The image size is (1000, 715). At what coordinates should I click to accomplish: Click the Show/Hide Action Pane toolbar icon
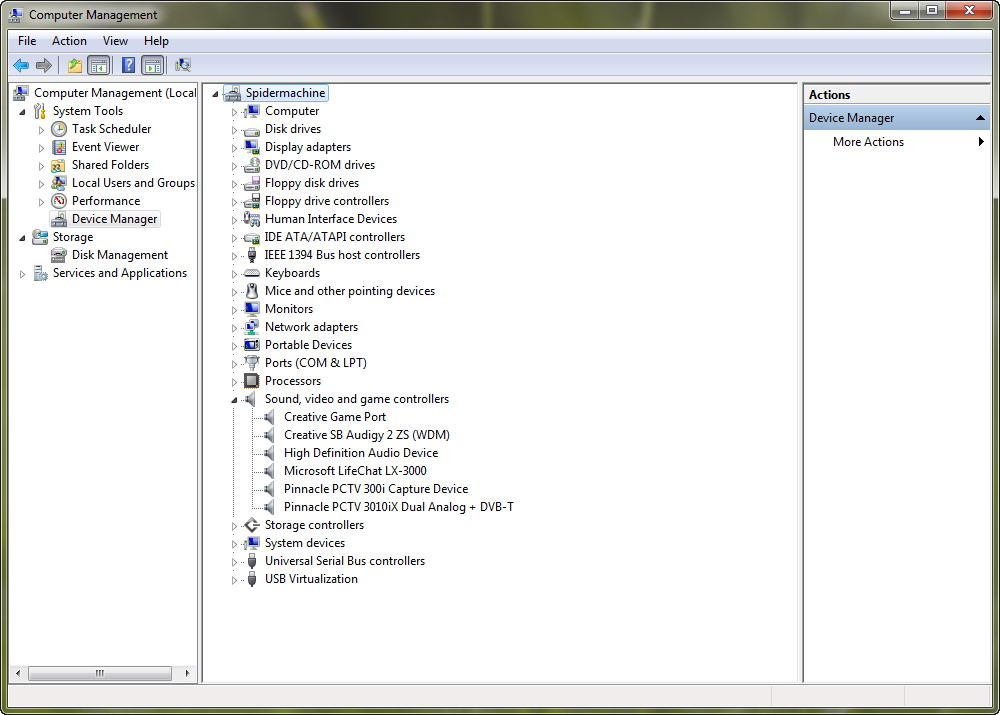pyautogui.click(x=152, y=65)
